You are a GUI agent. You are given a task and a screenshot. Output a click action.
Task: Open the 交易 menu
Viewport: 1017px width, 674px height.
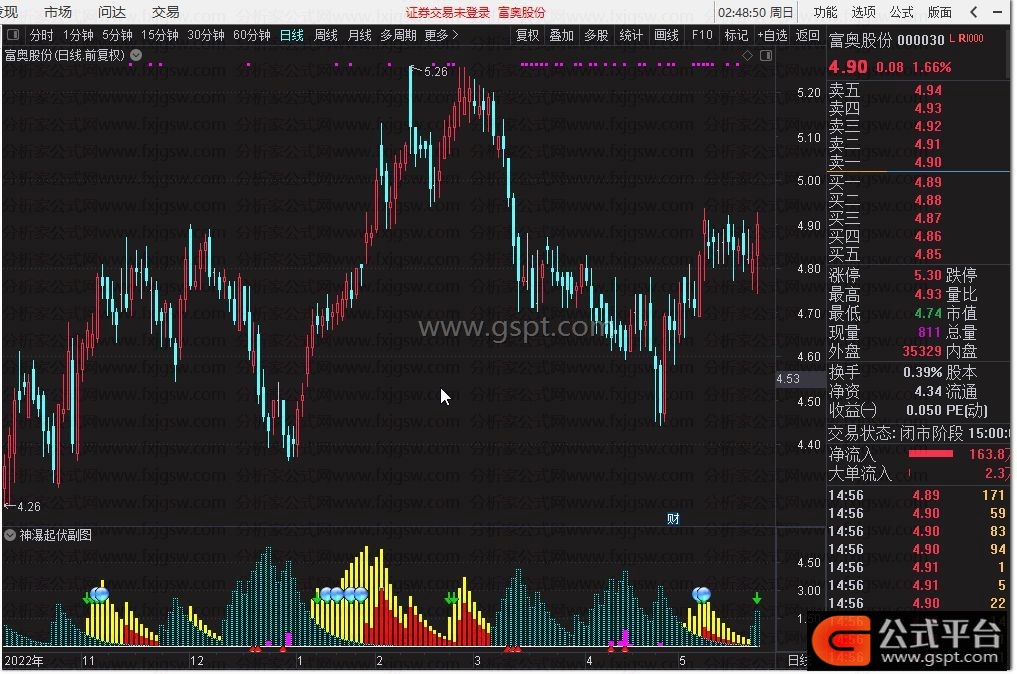click(165, 12)
